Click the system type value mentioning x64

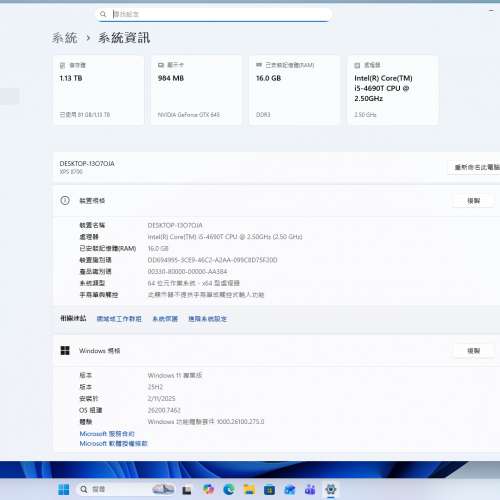[x=194, y=283]
